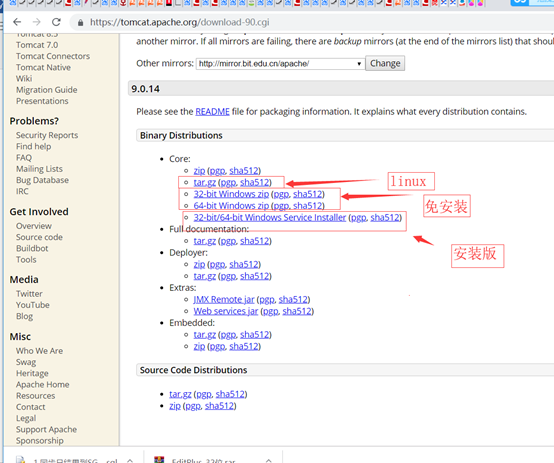Image resolution: width=554 pixels, height=463 pixels.
Task: Select Find help in the sidebar
Action: click(34, 146)
